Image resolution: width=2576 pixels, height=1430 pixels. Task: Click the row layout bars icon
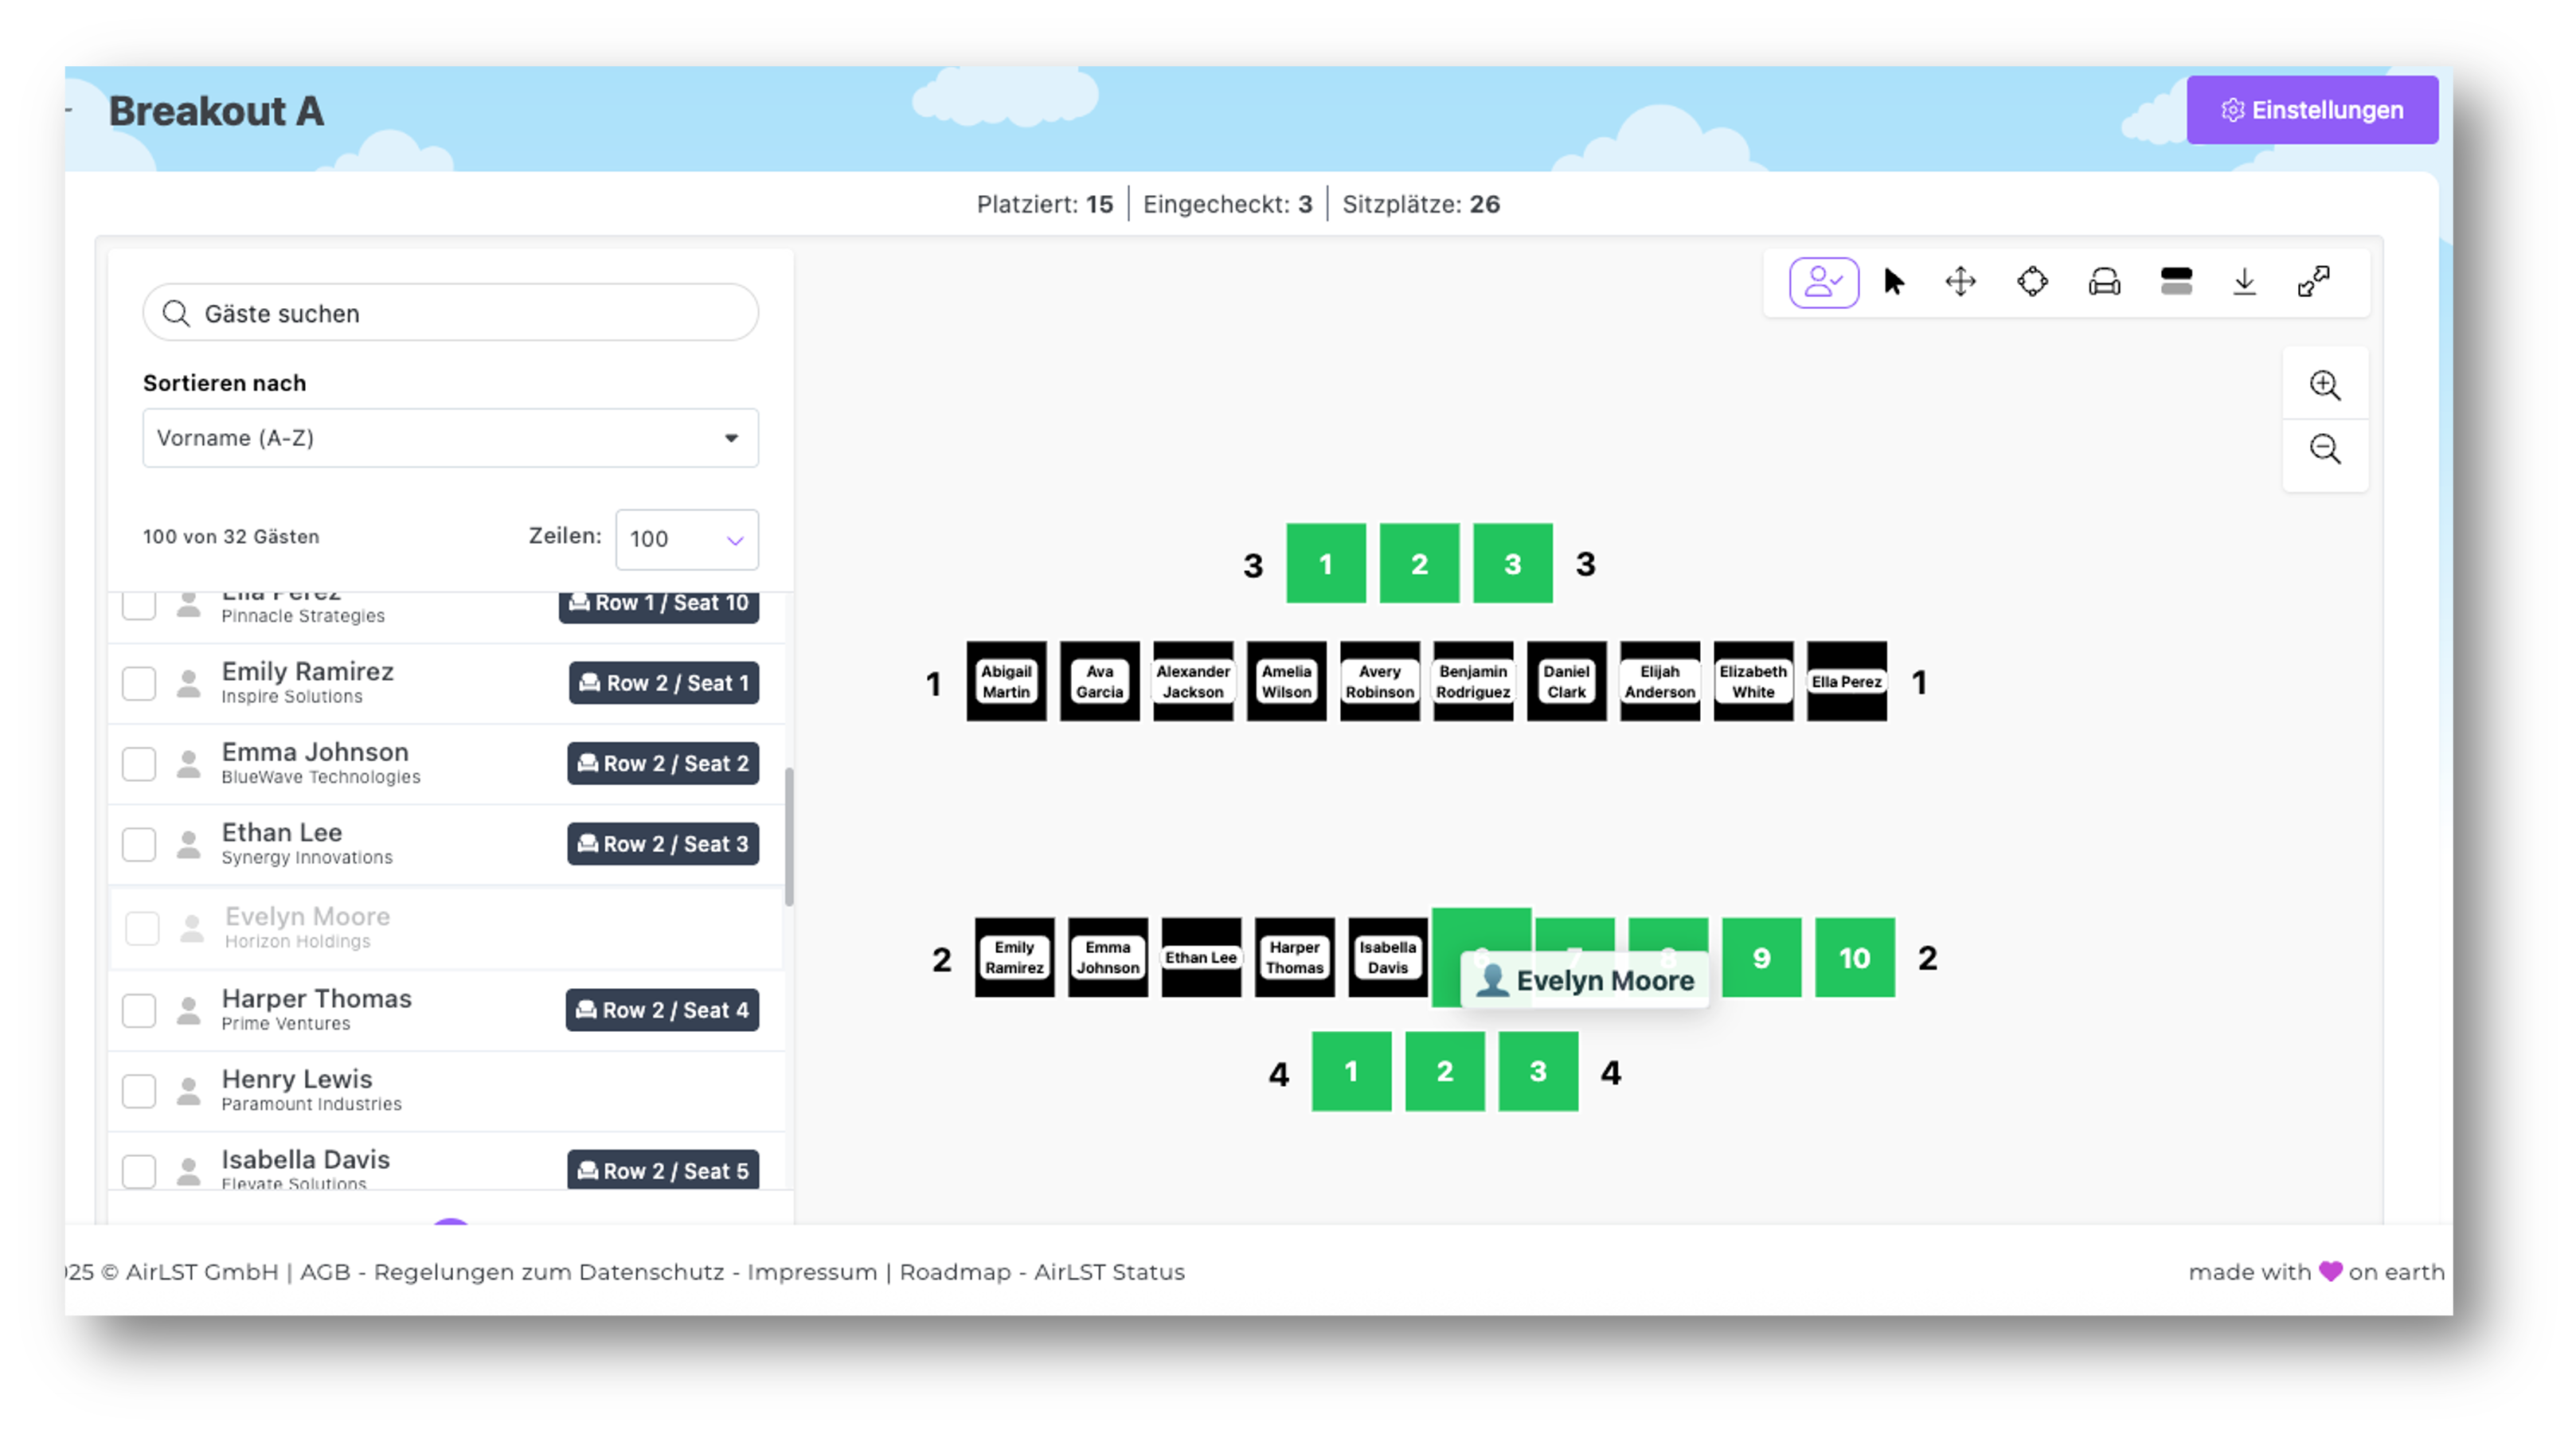[x=2176, y=283]
